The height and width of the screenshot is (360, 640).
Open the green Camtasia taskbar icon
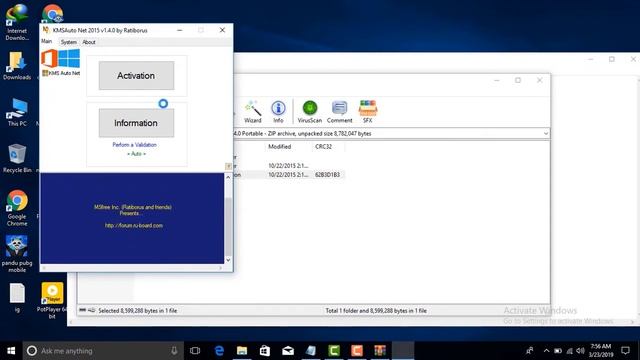334,351
